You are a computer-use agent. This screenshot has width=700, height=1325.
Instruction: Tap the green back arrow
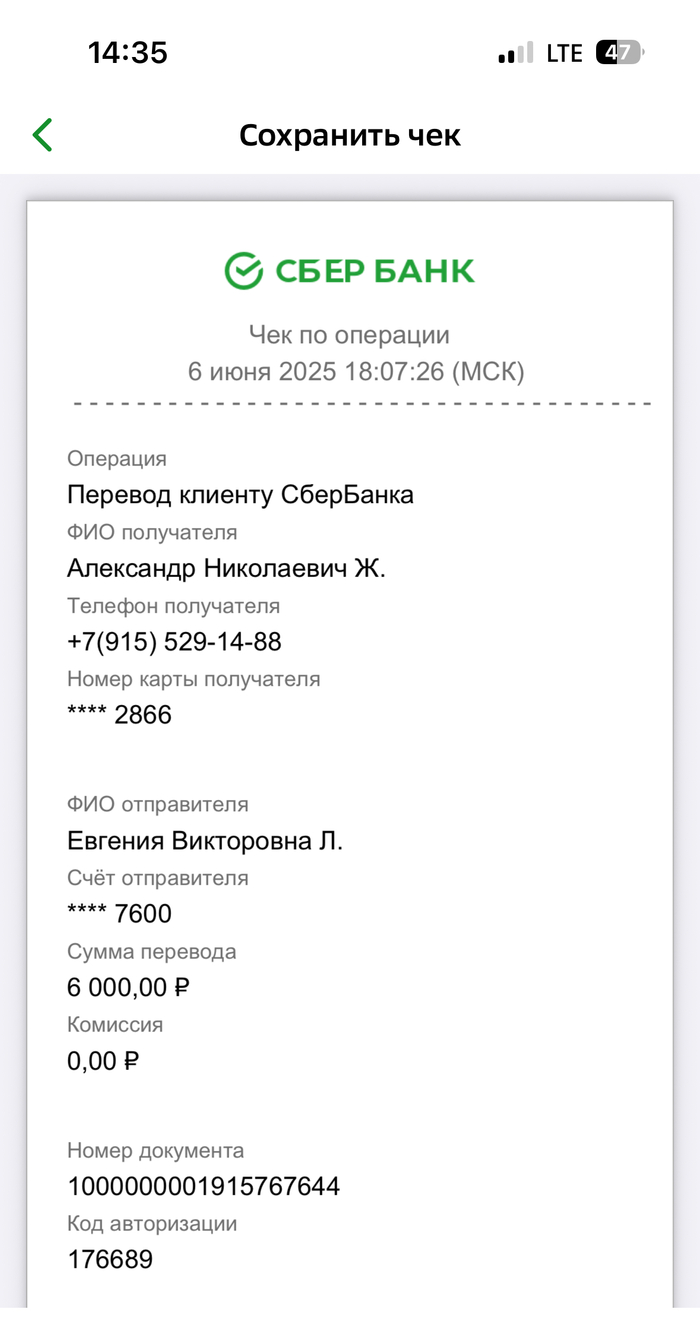(x=42, y=135)
